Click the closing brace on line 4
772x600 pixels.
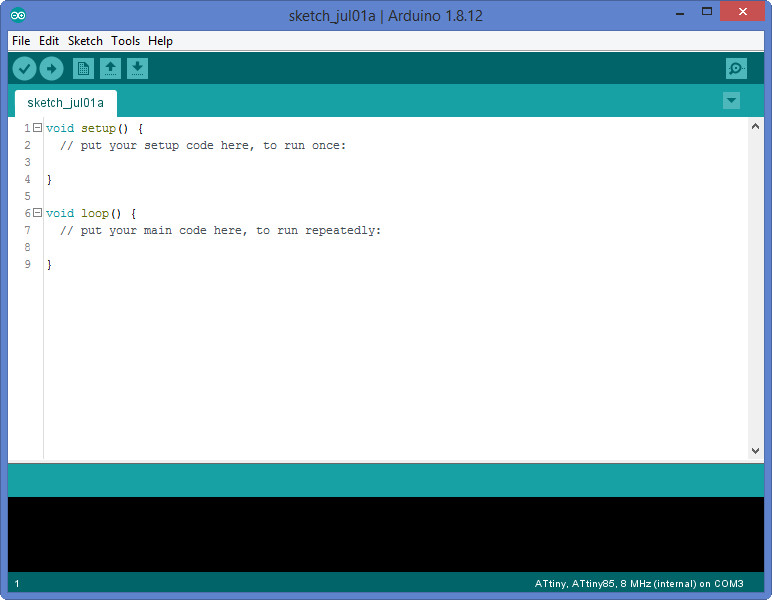point(49,180)
